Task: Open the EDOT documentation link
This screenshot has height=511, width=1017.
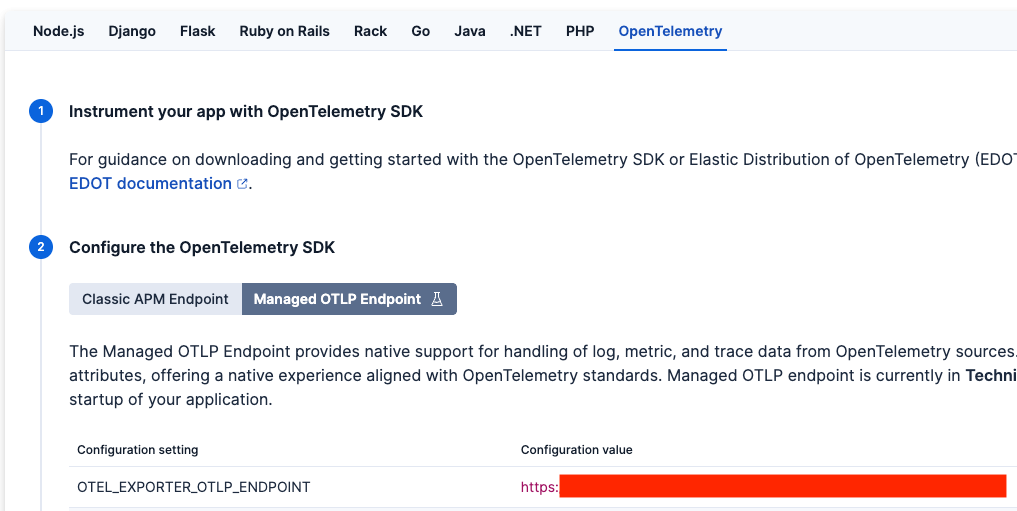Action: [150, 184]
